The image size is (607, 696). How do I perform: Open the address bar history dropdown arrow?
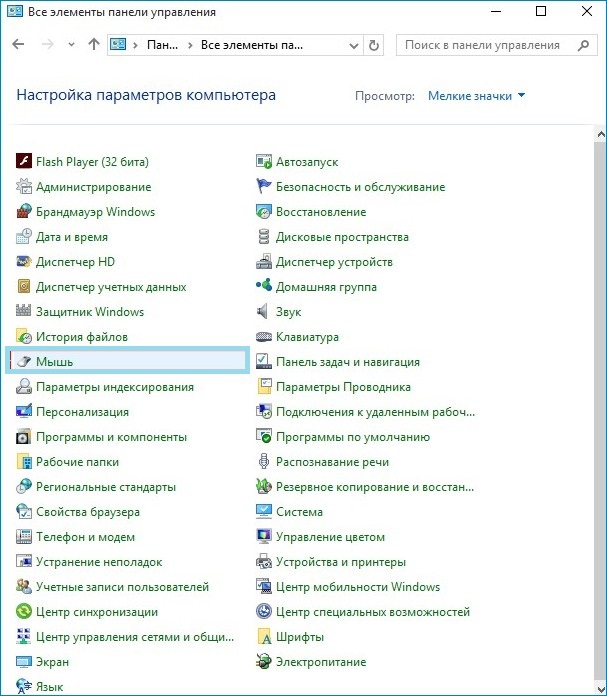coord(352,45)
